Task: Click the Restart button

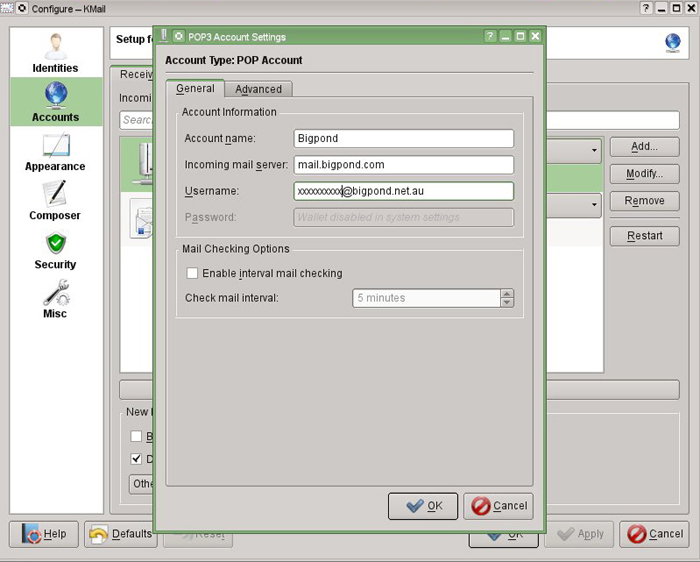Action: [x=644, y=236]
